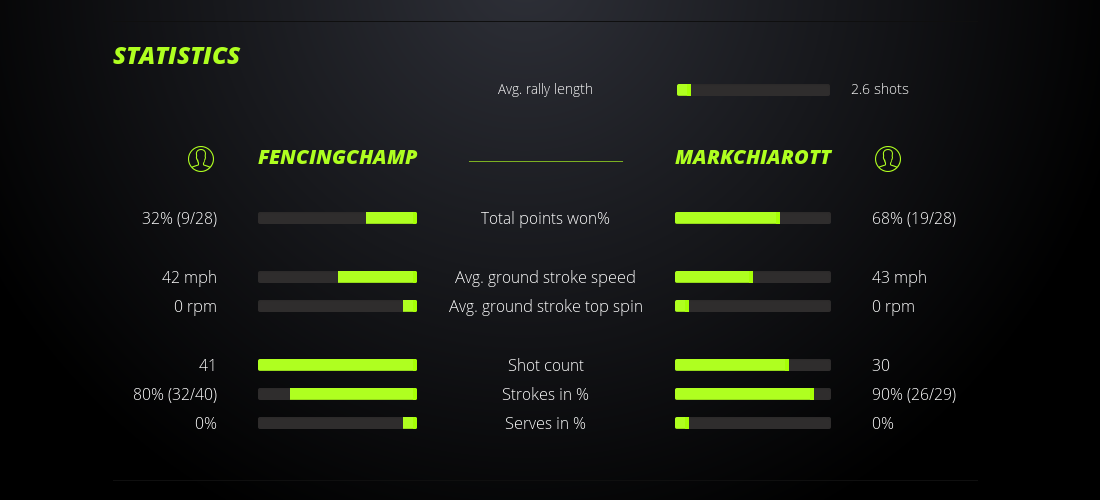Click FencingChamp's shot count bar
This screenshot has width=1100, height=500.
(337, 365)
